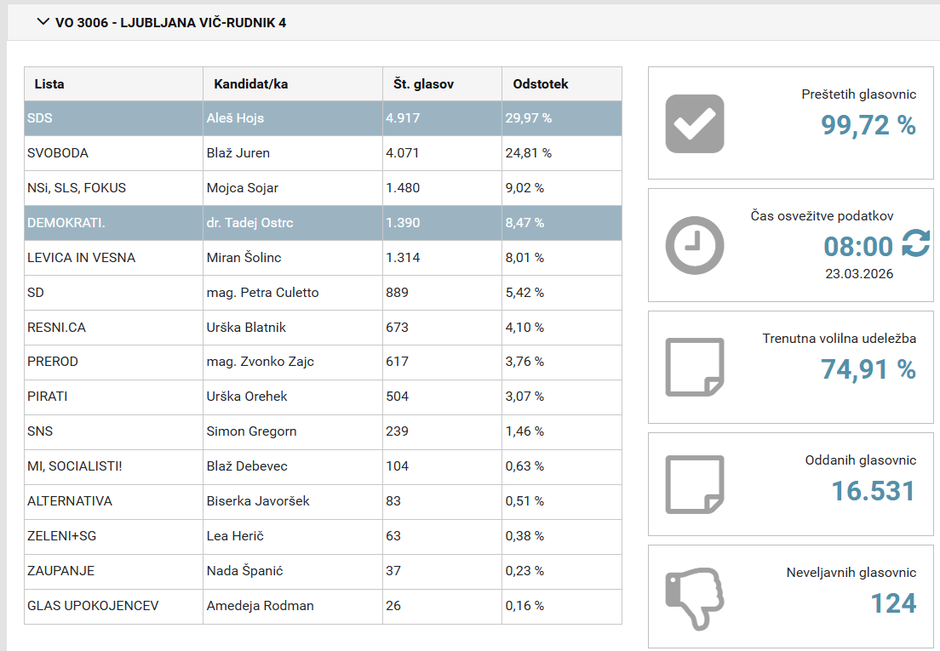Image resolution: width=940 pixels, height=651 pixels.
Task: Click the counted ballots checkmark icon
Action: (x=694, y=123)
